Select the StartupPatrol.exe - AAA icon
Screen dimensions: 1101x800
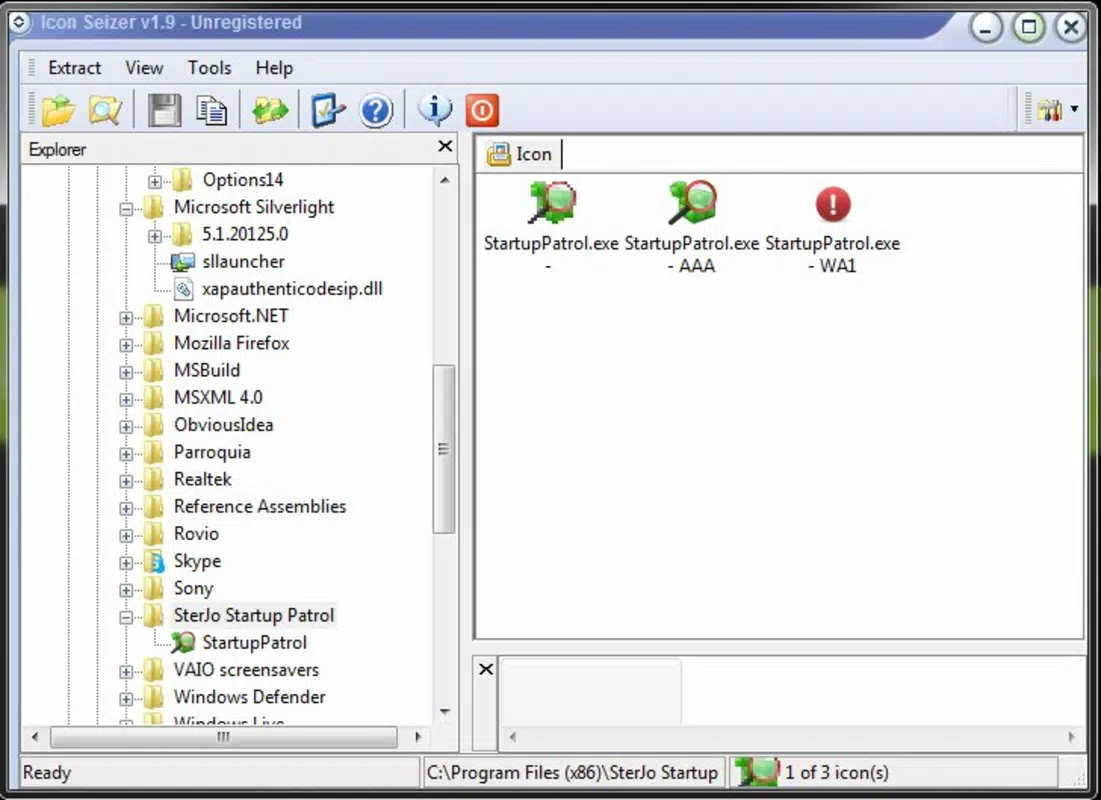(x=692, y=202)
